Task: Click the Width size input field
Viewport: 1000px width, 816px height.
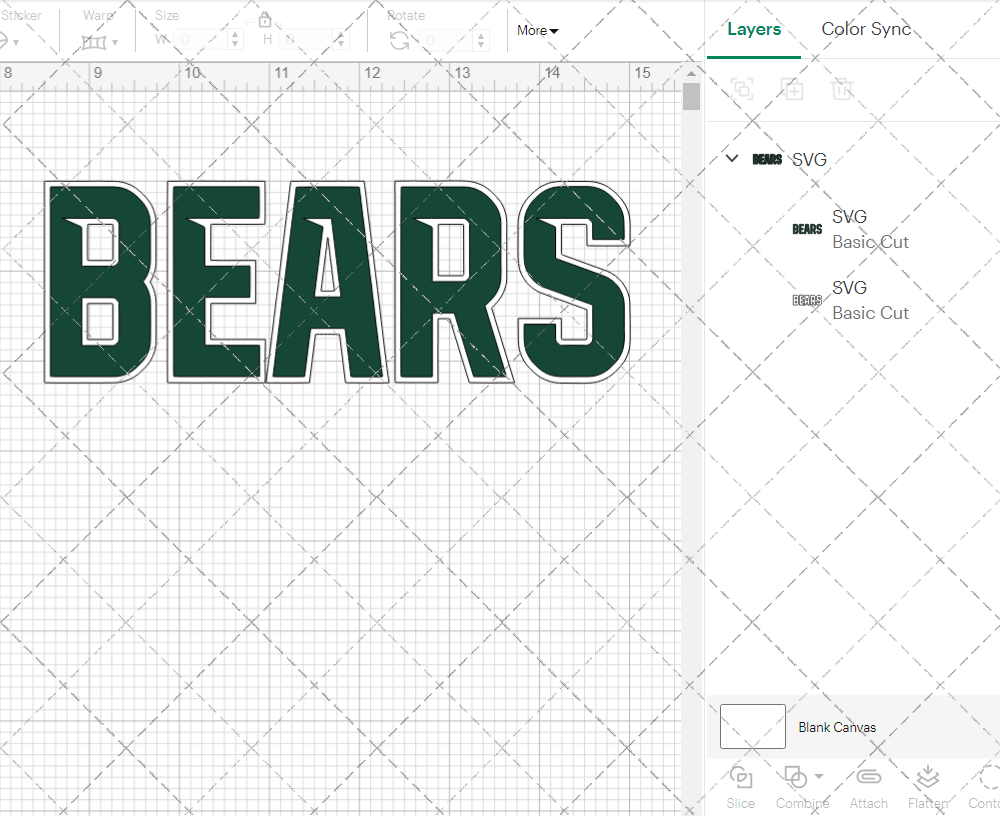Action: [200, 40]
